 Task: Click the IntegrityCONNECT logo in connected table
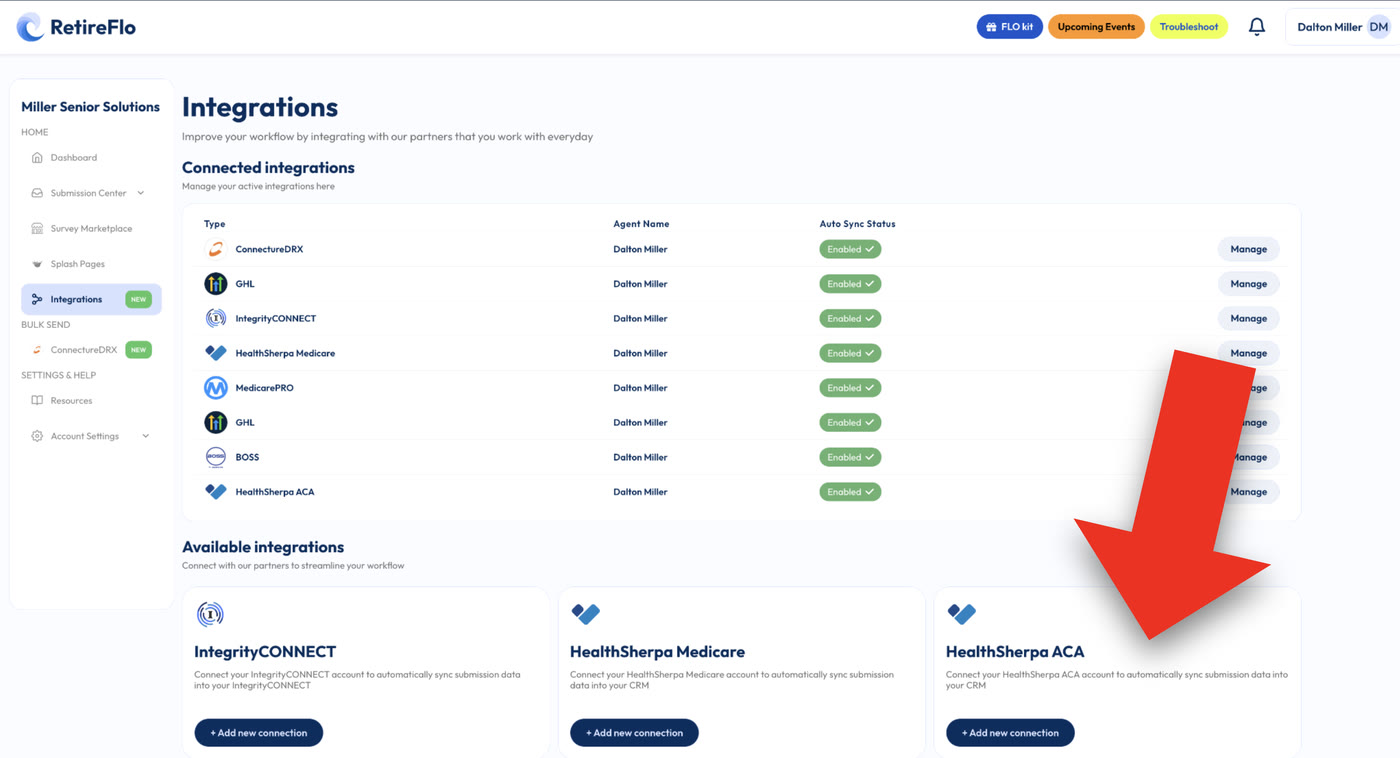[x=215, y=318]
